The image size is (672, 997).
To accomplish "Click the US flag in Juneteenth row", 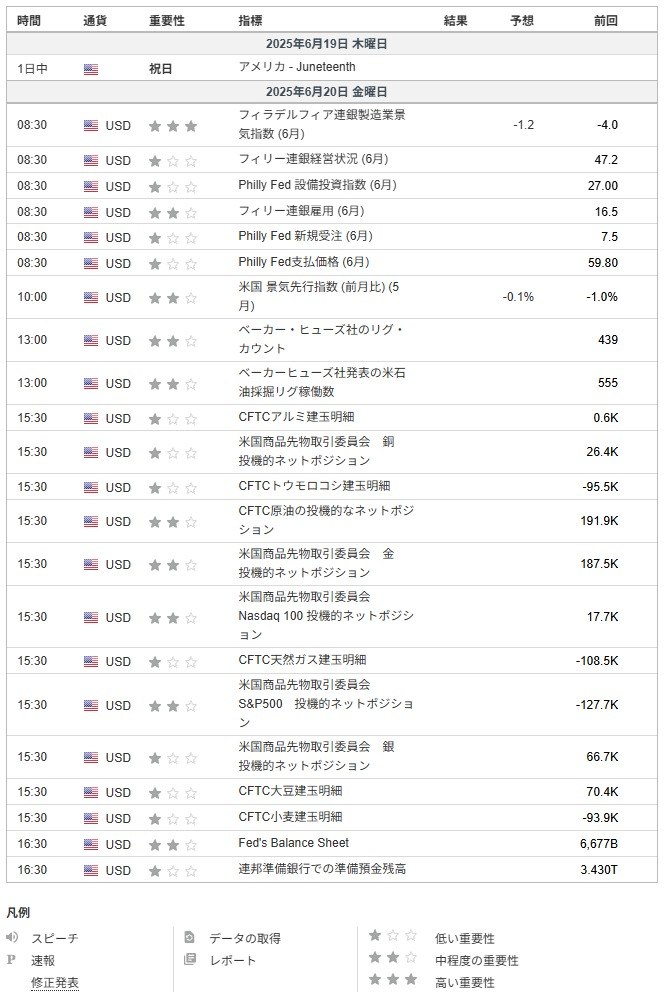I will [91, 69].
